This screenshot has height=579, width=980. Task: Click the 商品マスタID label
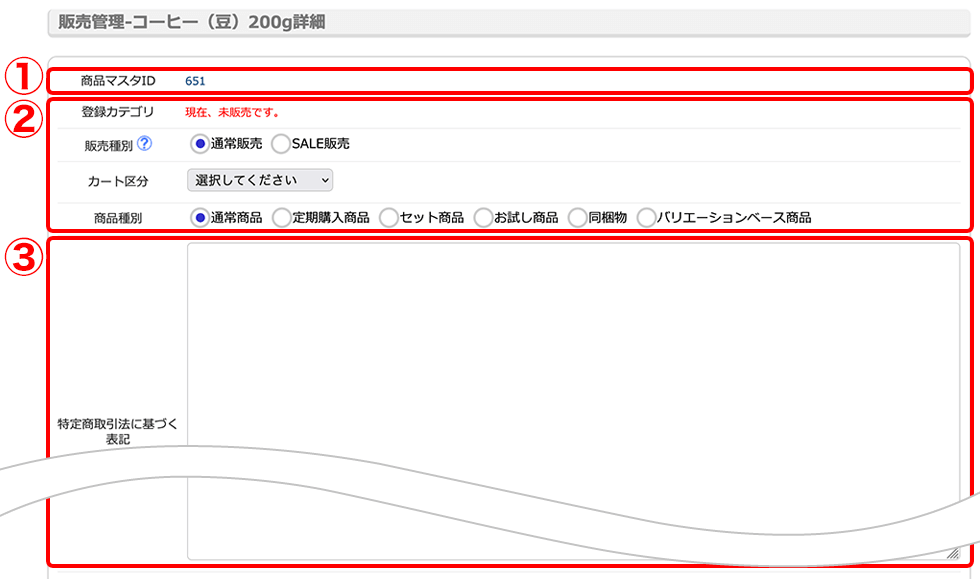[118, 81]
